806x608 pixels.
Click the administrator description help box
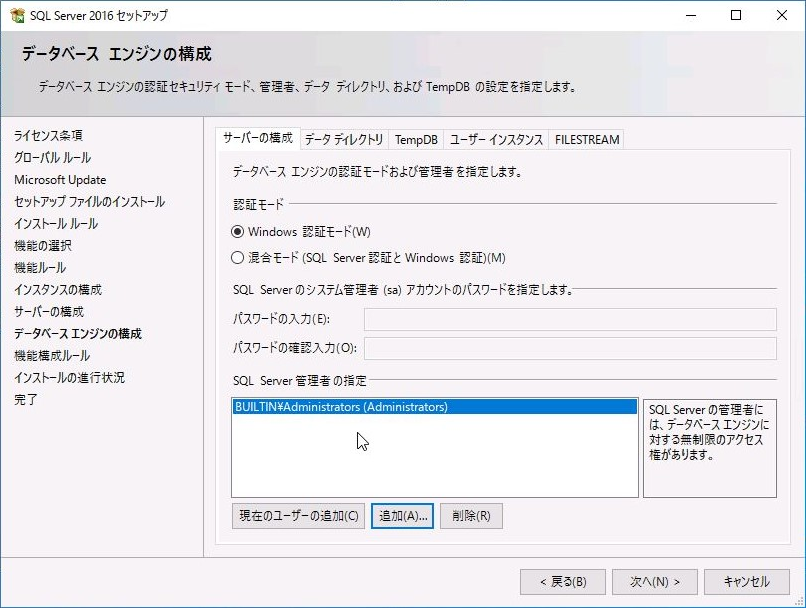(x=710, y=448)
